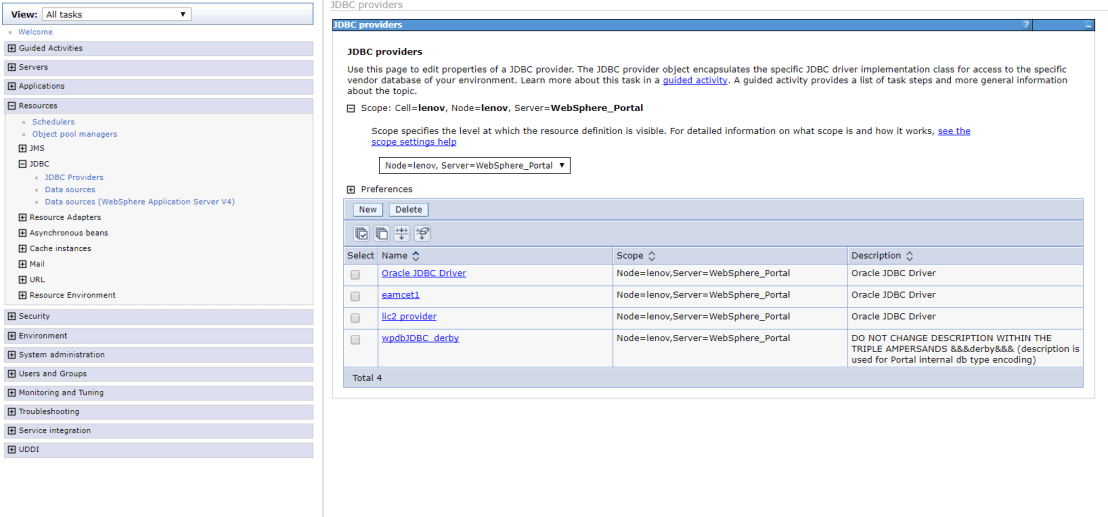Tick the wpdbJDBC_derby row checkbox
Screen dimensions: 1108x517
tap(355, 340)
